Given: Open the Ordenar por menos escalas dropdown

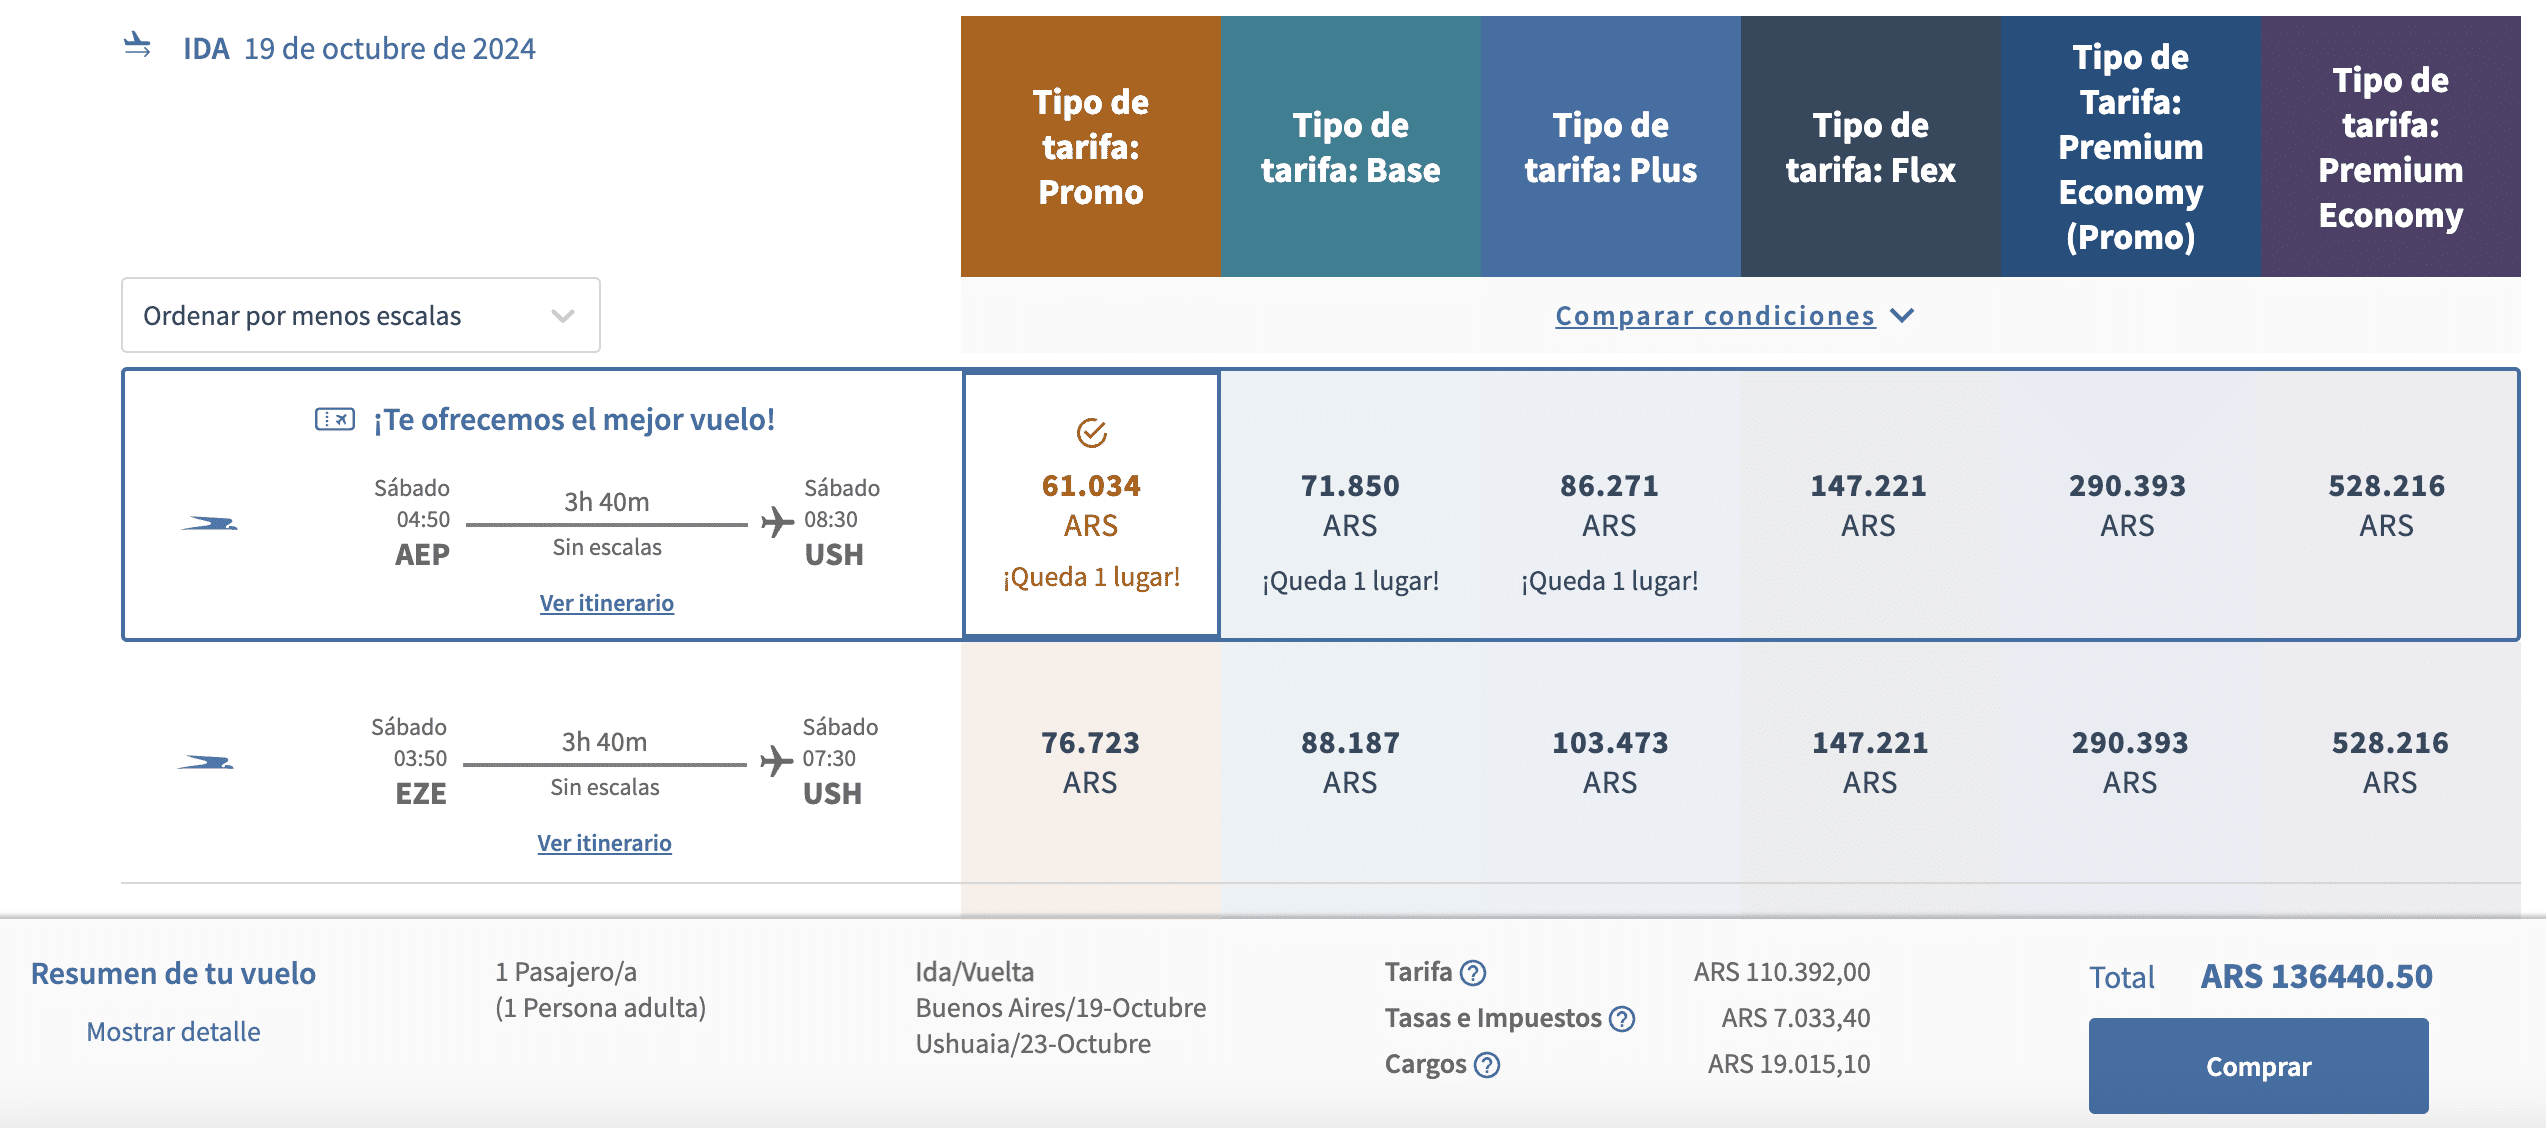Looking at the screenshot, I should (x=360, y=316).
